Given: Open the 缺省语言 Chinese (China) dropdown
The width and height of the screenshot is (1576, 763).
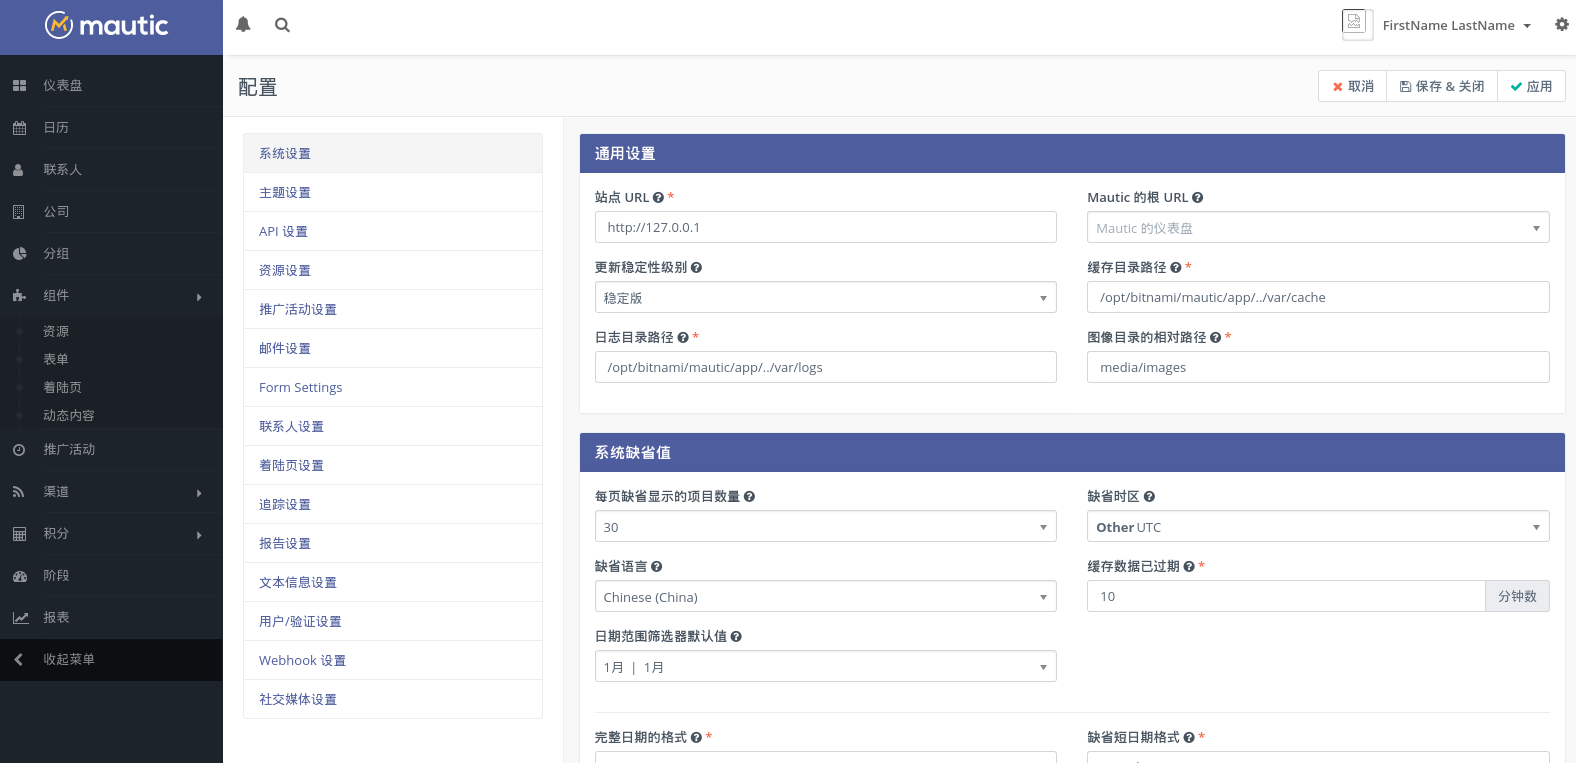Looking at the screenshot, I should (x=825, y=597).
